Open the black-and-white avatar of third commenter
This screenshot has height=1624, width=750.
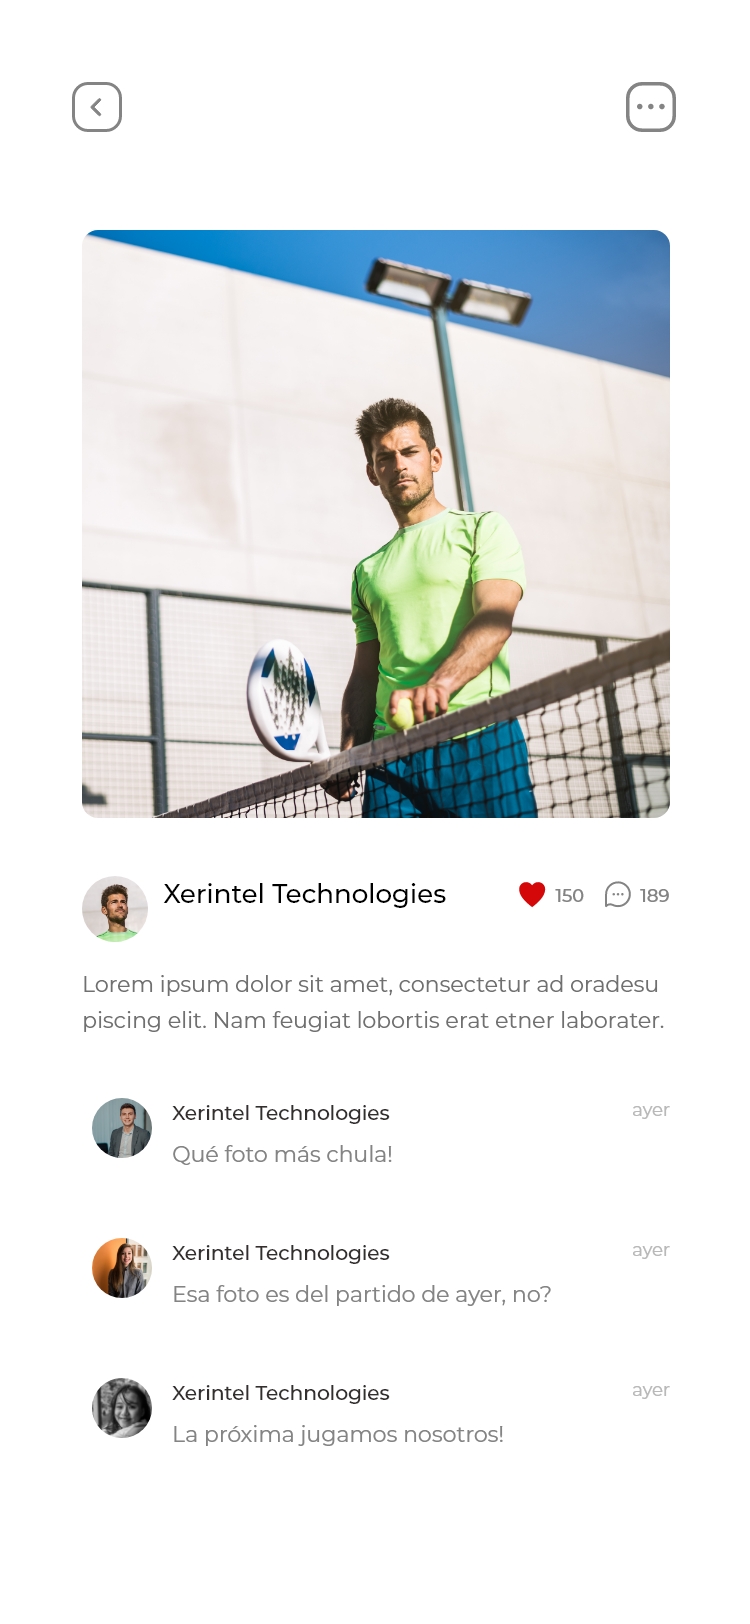pos(122,1408)
